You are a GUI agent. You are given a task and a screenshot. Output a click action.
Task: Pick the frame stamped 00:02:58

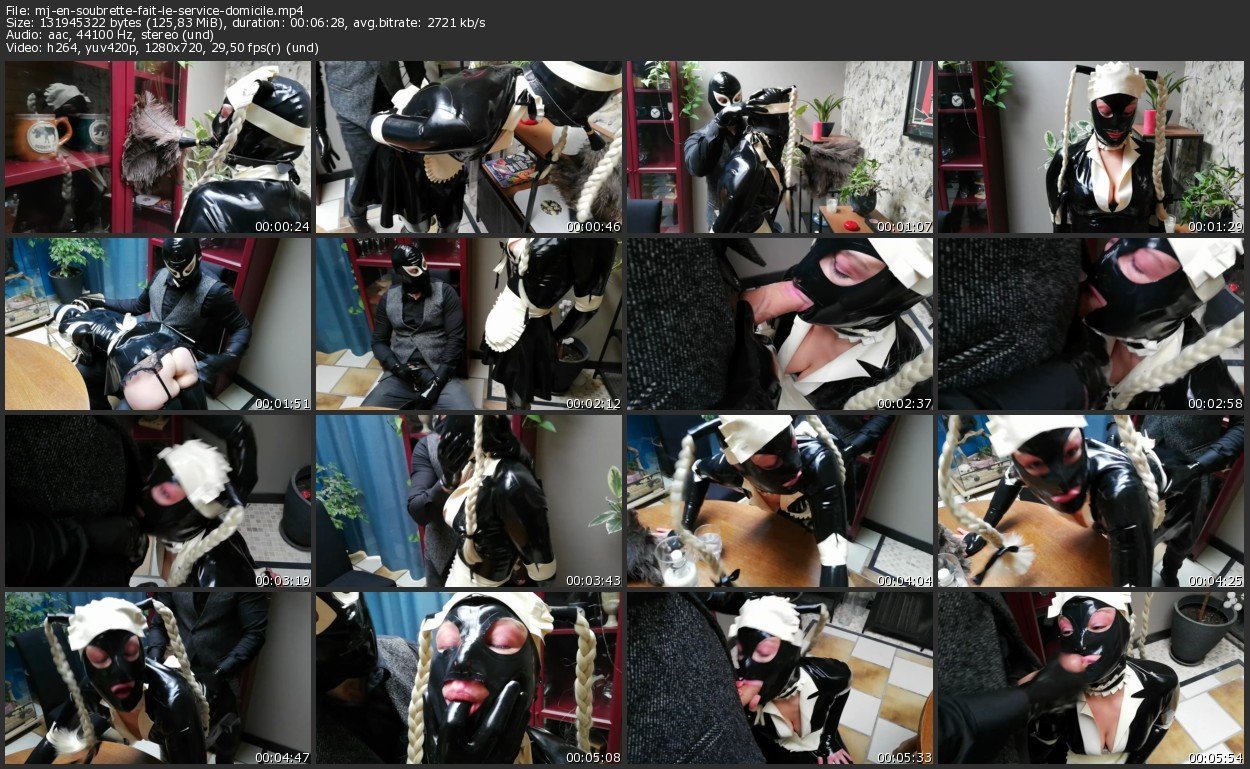[x=1091, y=324]
